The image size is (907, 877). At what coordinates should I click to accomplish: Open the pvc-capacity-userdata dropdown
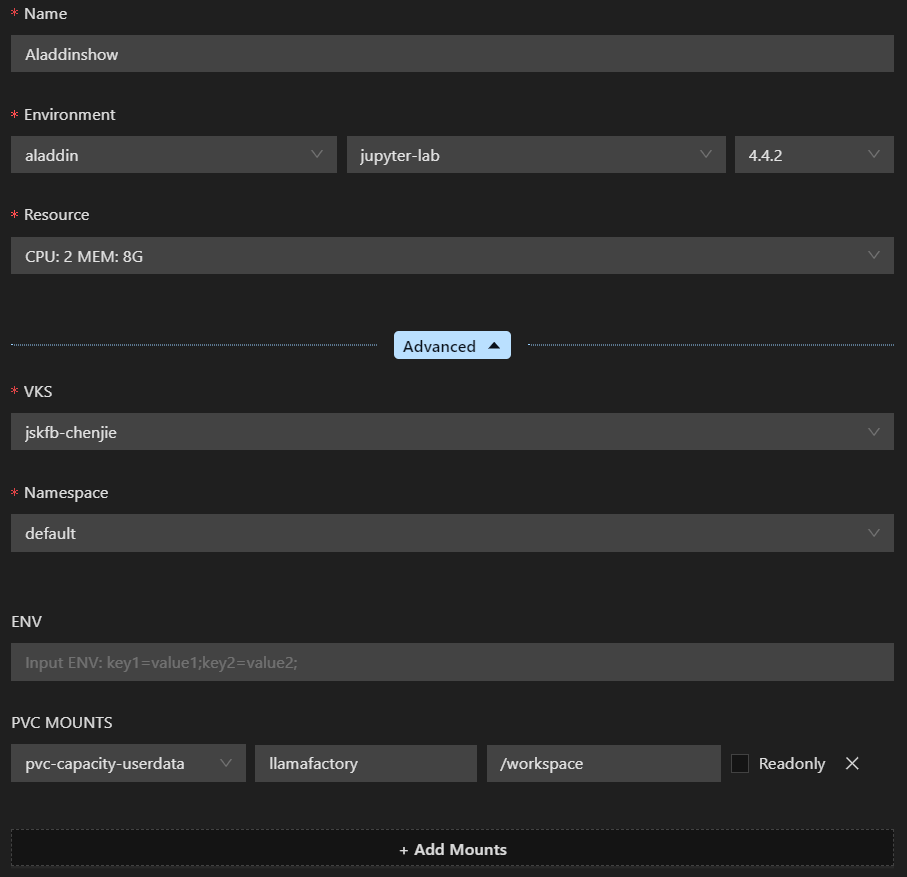(128, 763)
